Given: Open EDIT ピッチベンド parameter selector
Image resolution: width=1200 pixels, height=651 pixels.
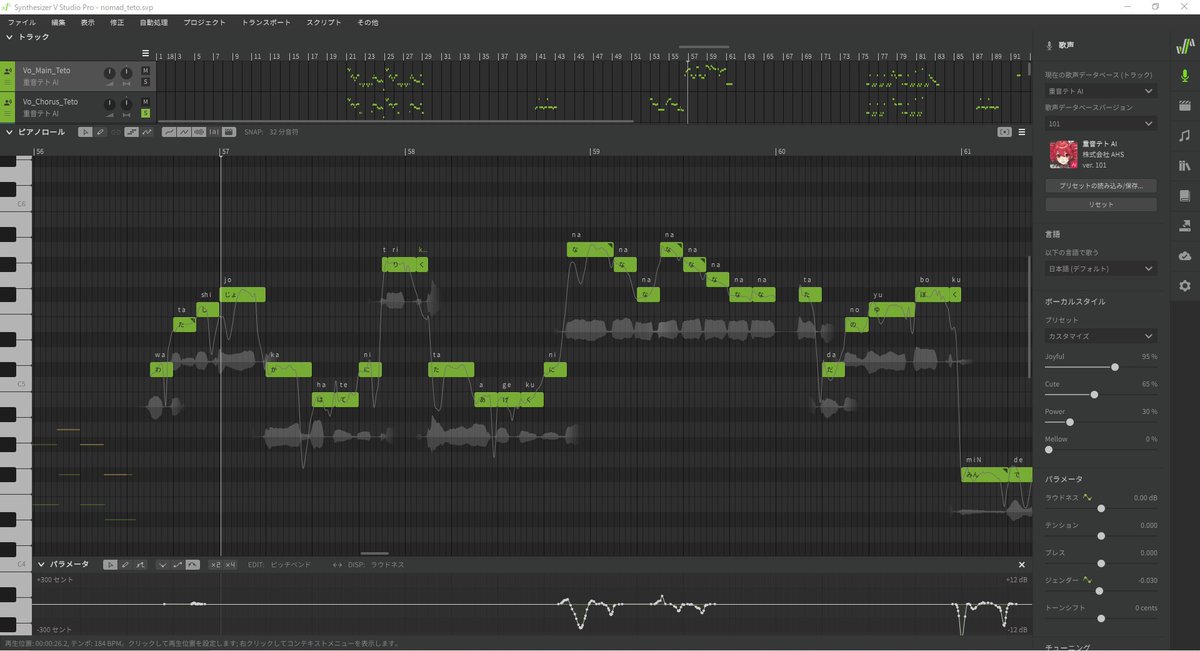Looking at the screenshot, I should pyautogui.click(x=280, y=565).
